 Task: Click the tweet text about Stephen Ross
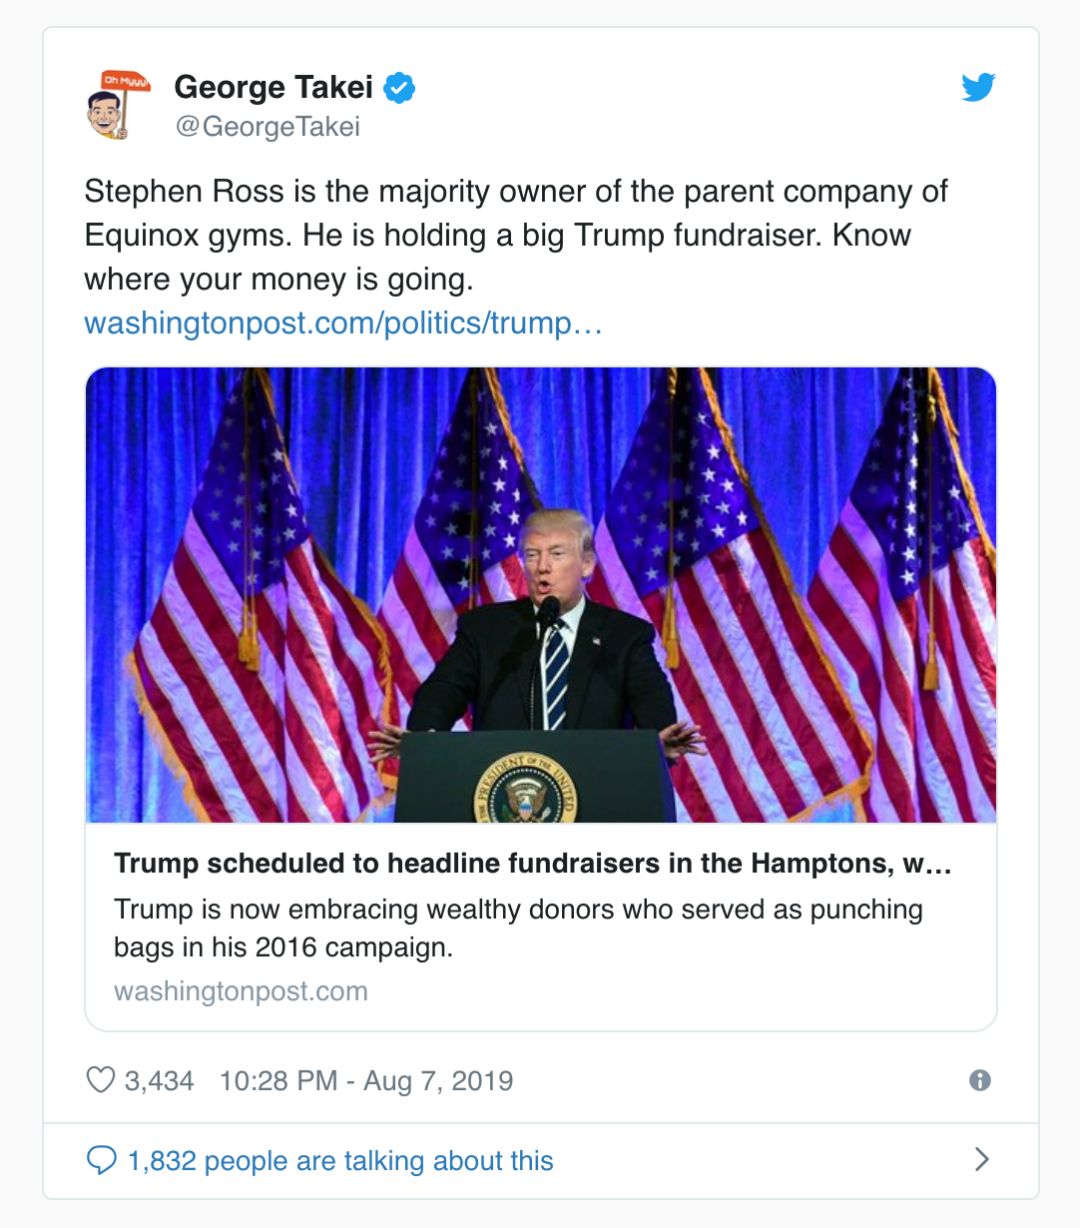(x=515, y=235)
